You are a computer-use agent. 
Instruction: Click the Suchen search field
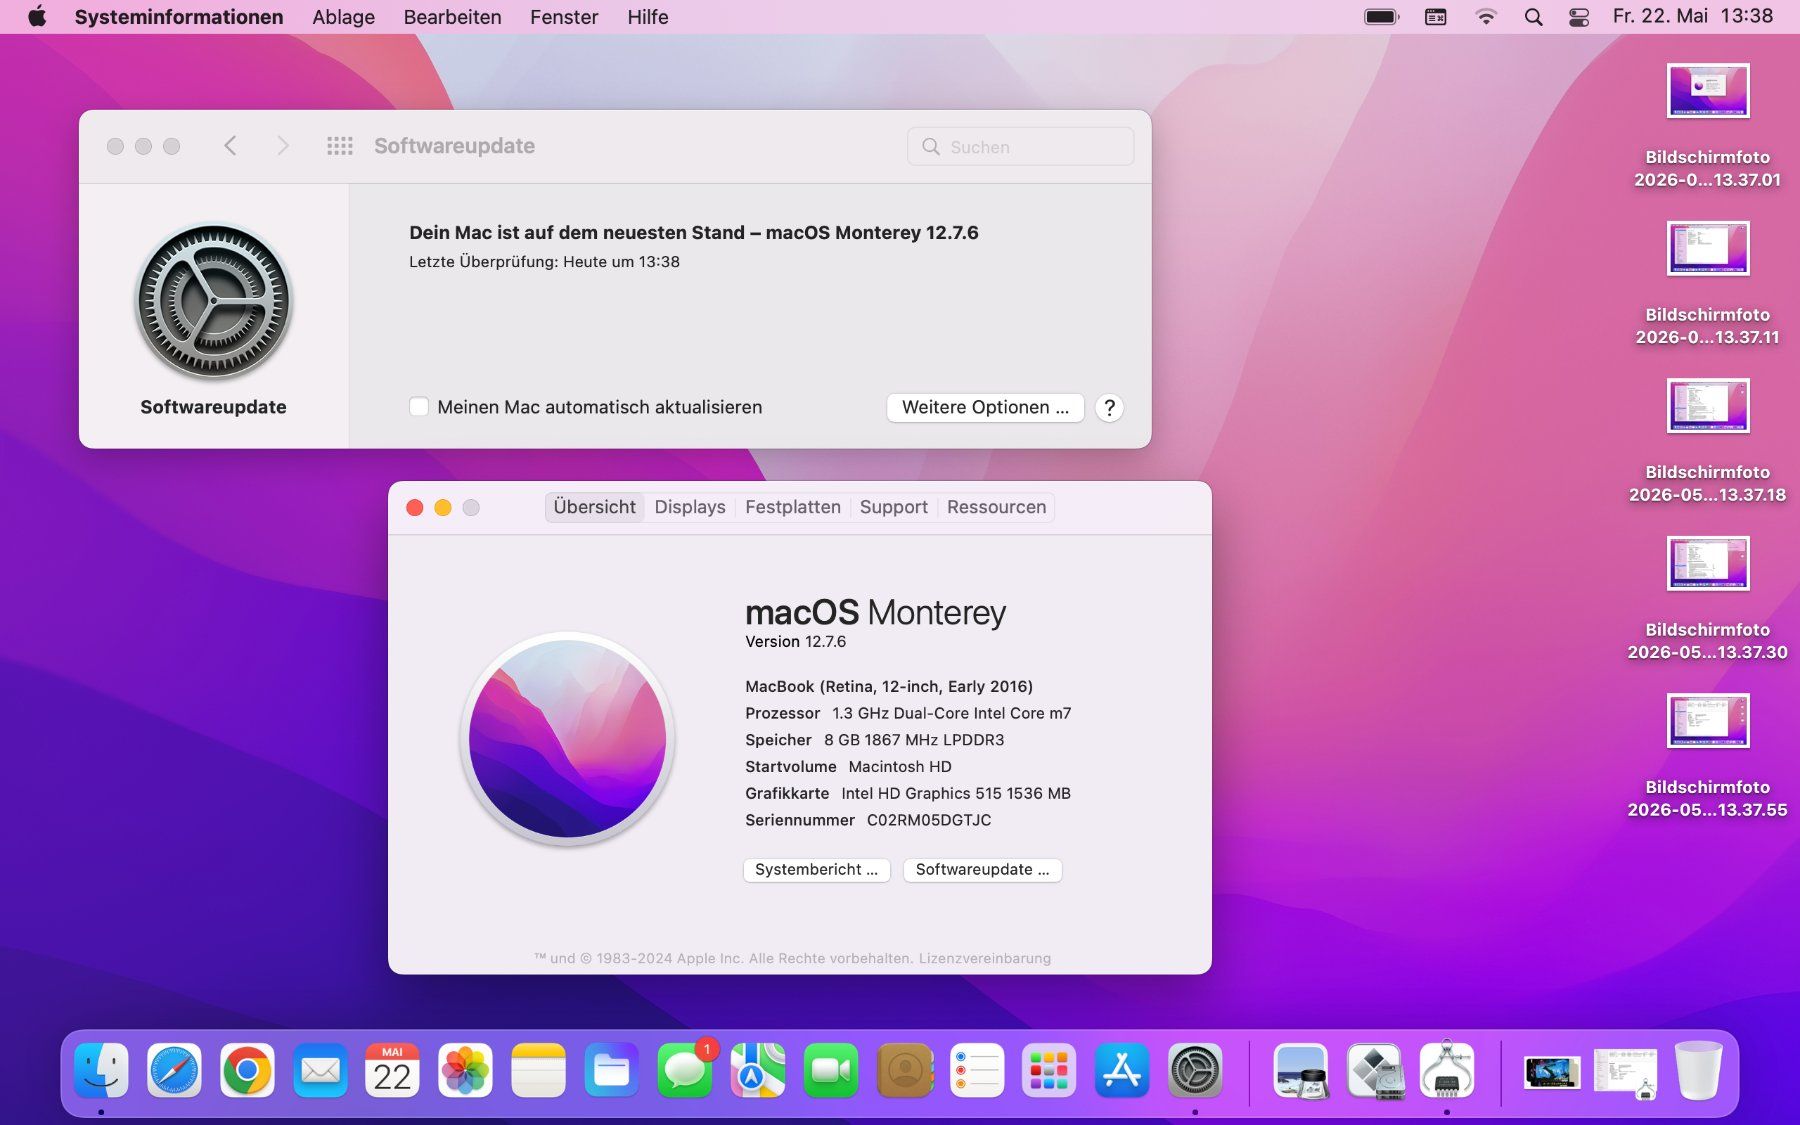click(1020, 147)
